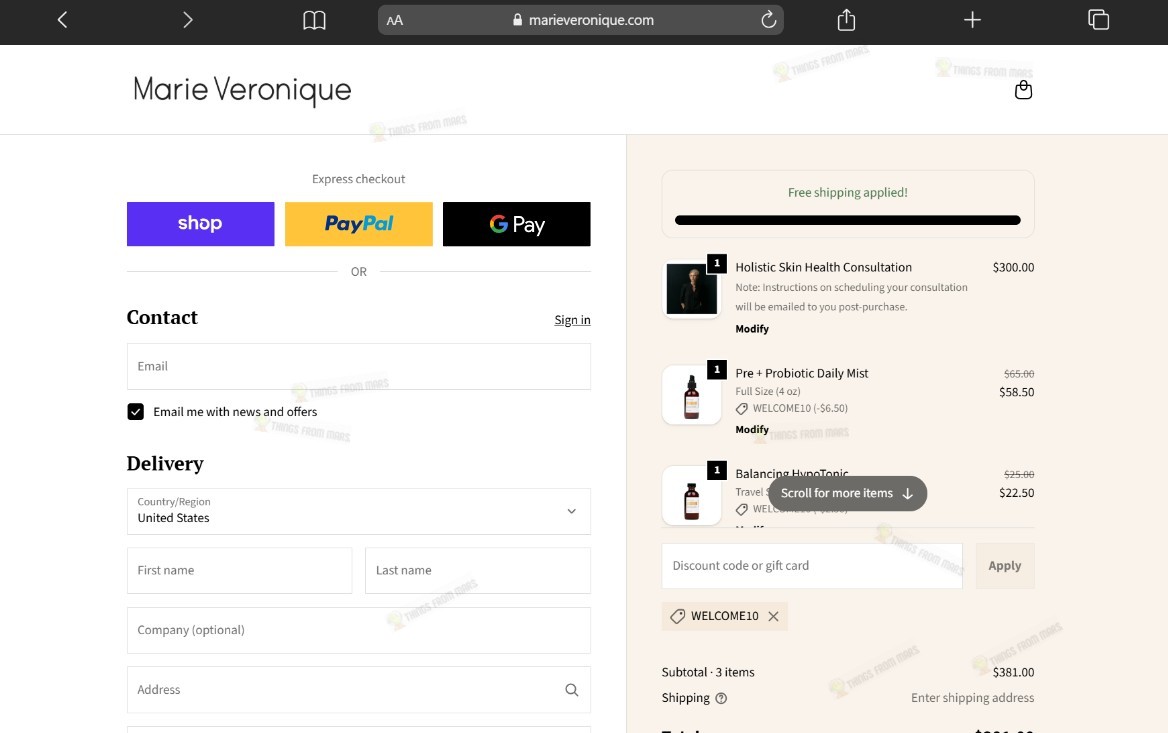
Task: Click the free shipping progress bar
Action: (x=848, y=220)
